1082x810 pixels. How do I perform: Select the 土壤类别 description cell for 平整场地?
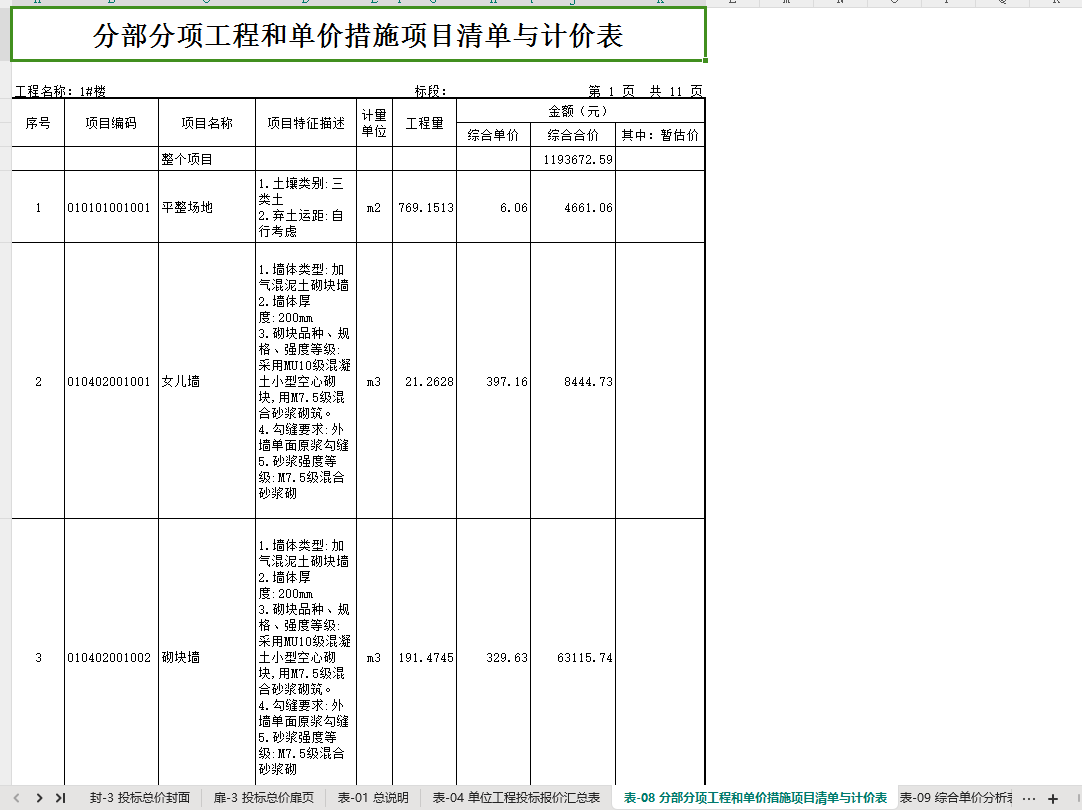point(306,207)
